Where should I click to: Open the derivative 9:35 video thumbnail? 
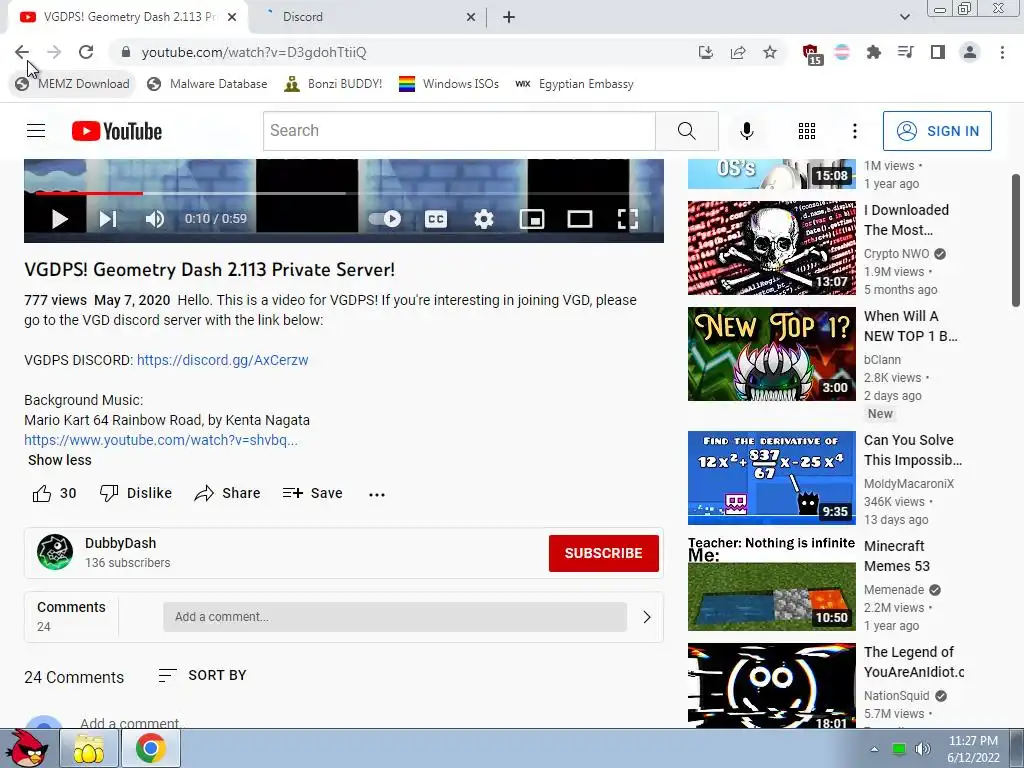point(771,477)
